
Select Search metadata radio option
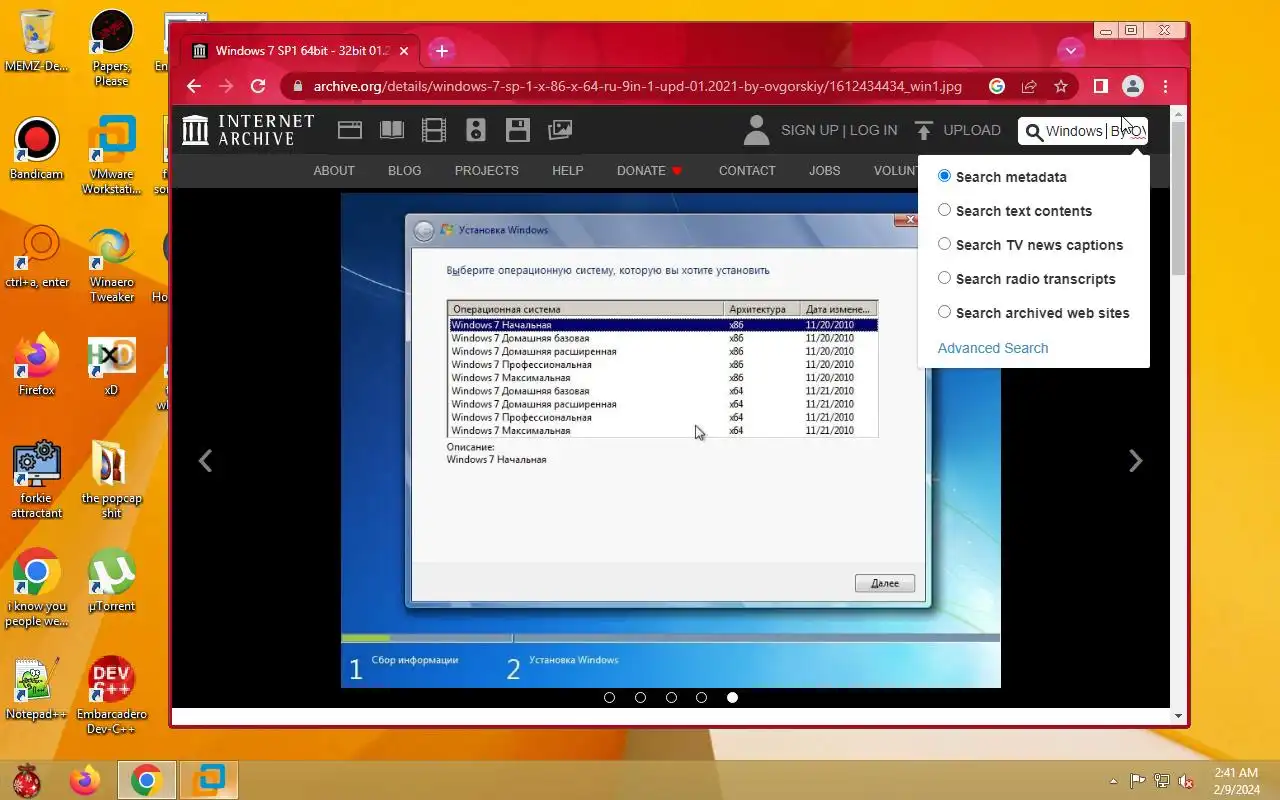point(944,176)
